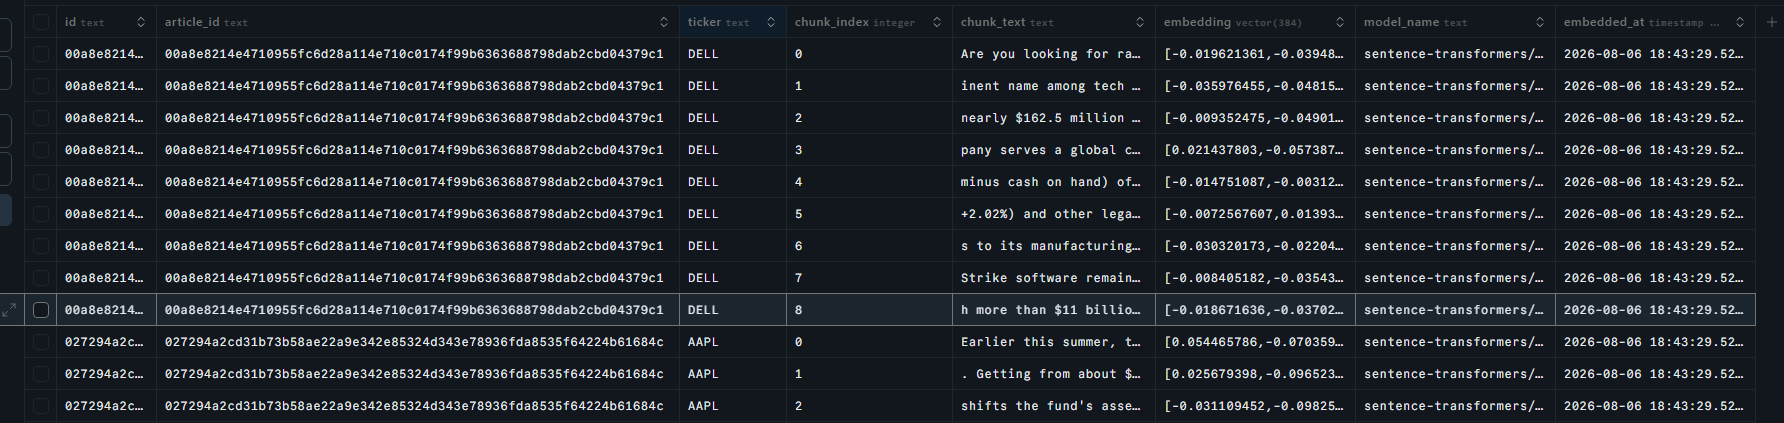Image resolution: width=1784 pixels, height=423 pixels.
Task: Click the cell 'nearly $162.5 million …'
Action: click(1054, 118)
